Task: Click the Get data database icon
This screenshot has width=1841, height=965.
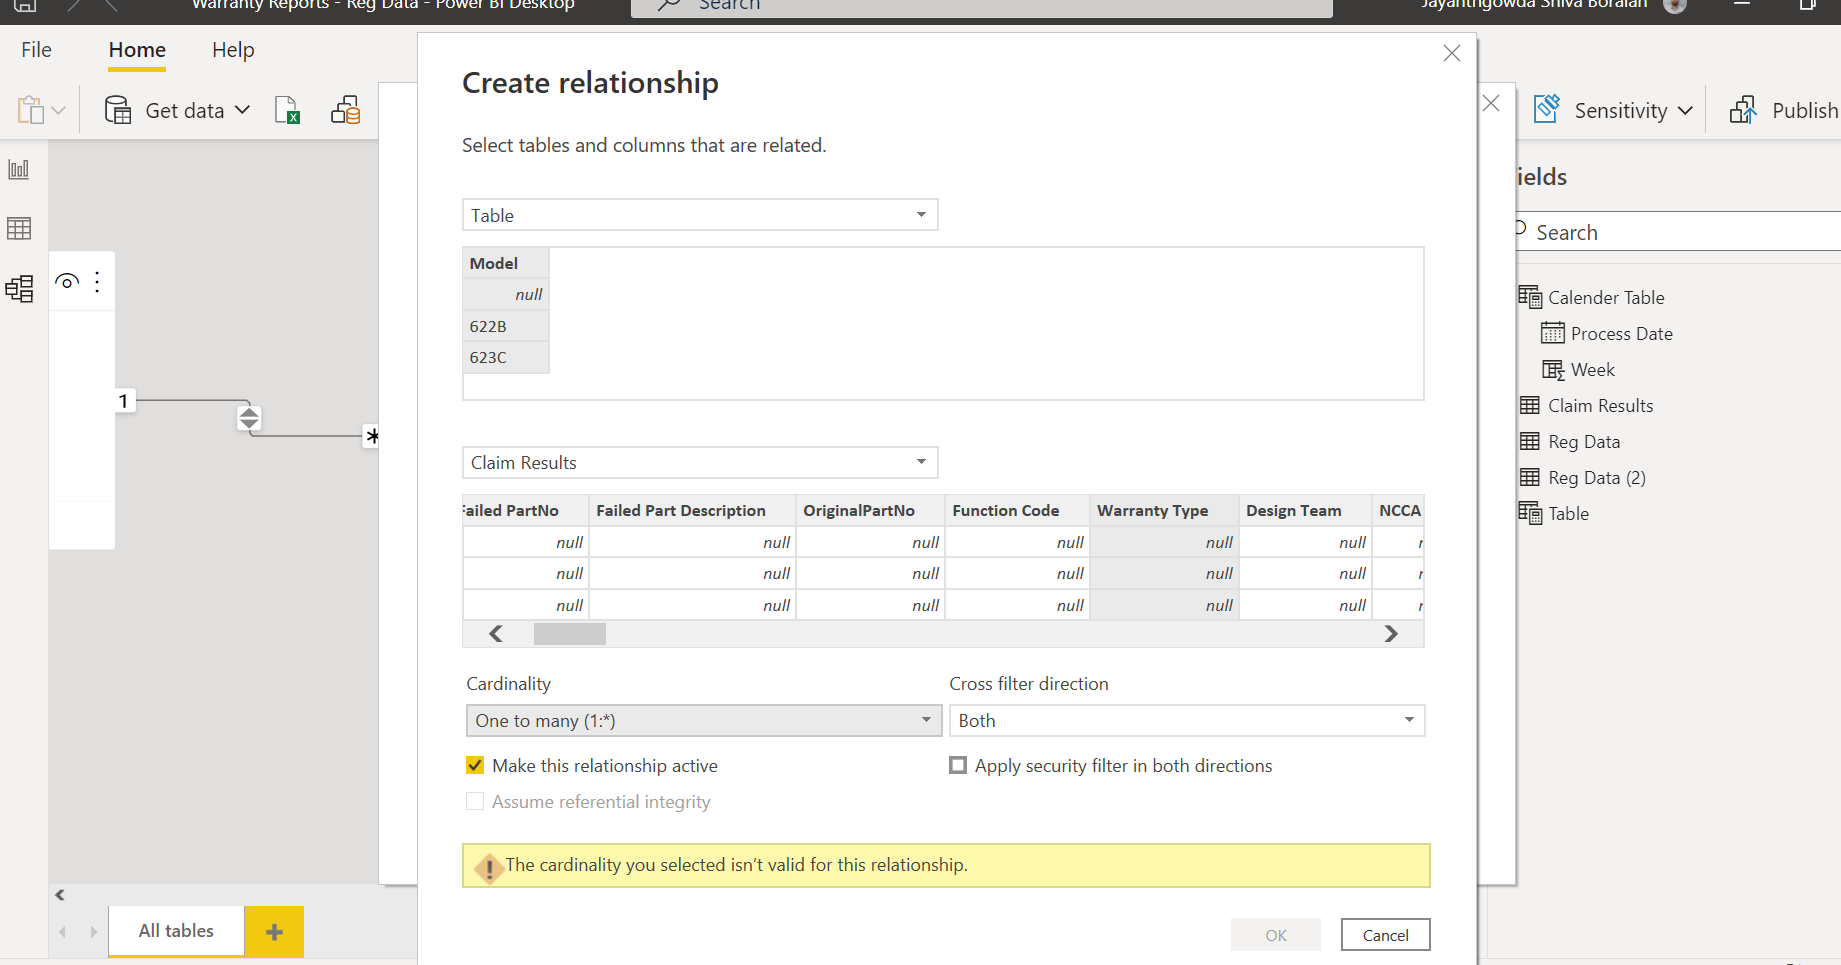Action: 118,110
